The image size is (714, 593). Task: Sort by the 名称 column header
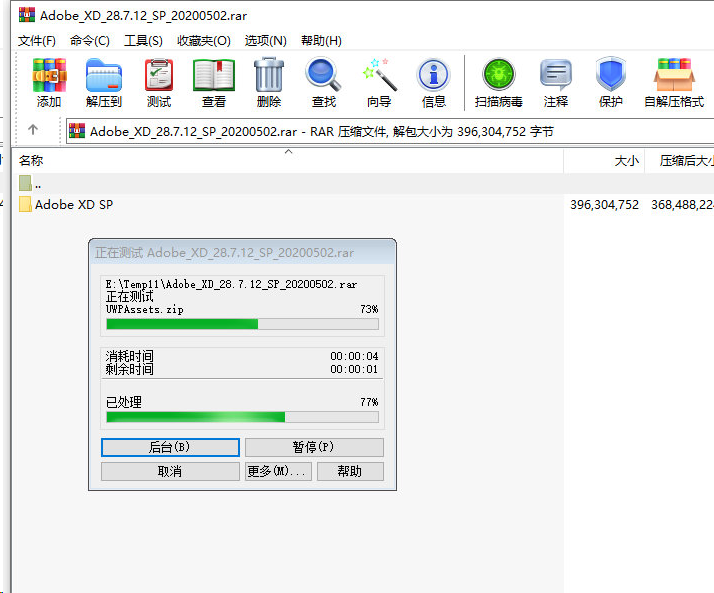pyautogui.click(x=288, y=161)
